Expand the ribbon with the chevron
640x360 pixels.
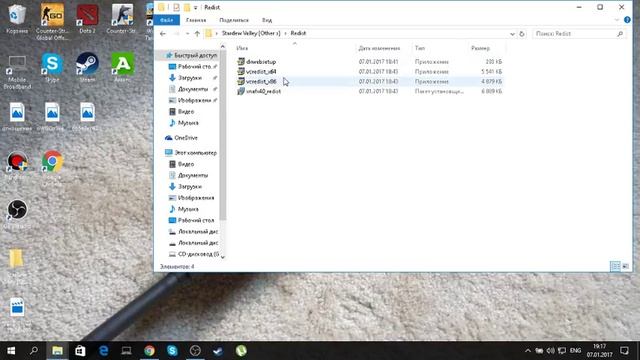click(x=616, y=20)
